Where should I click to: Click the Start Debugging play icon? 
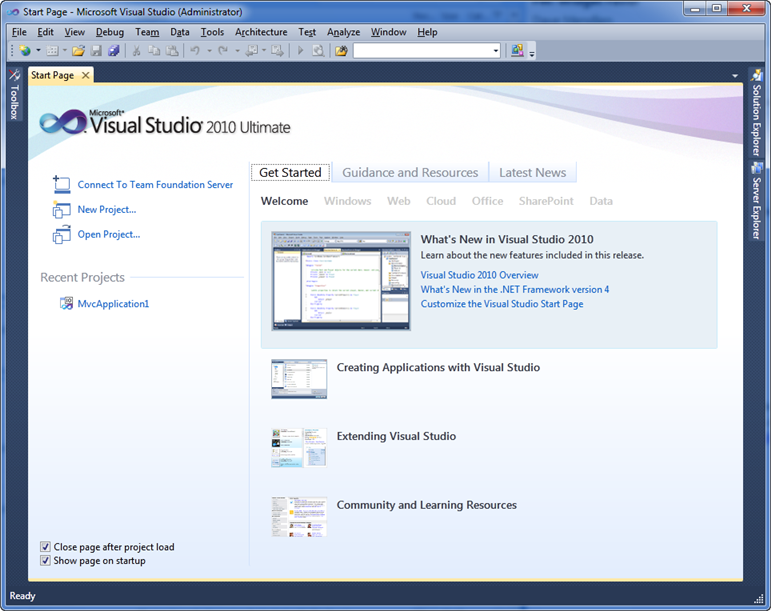tap(300, 50)
